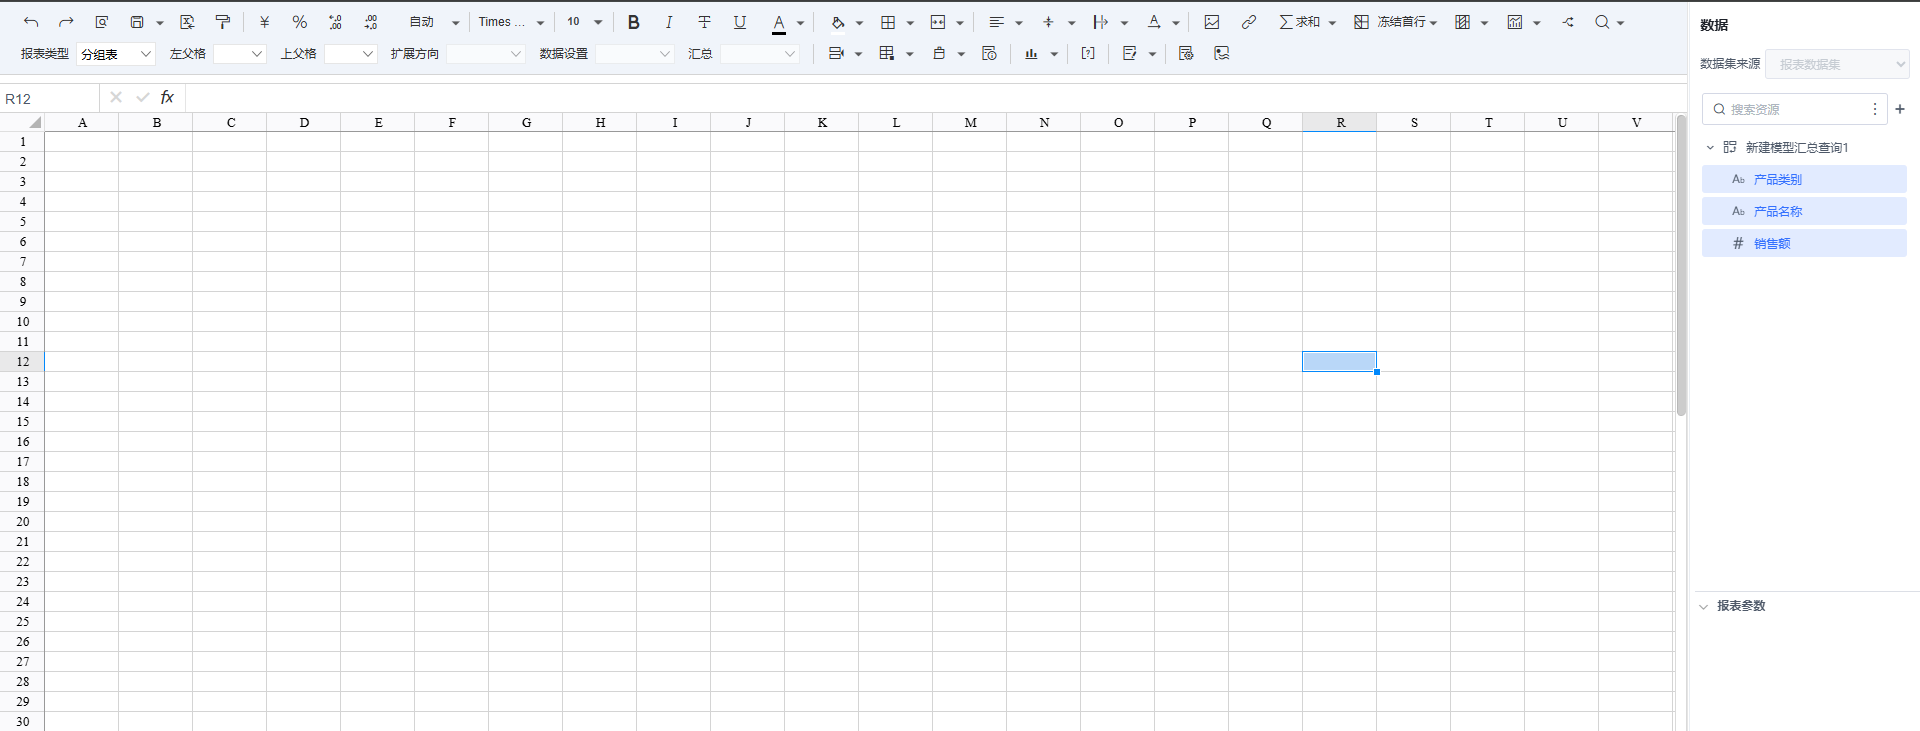Apply the percent number format
Viewport: 1920px width, 731px height.
tap(299, 22)
